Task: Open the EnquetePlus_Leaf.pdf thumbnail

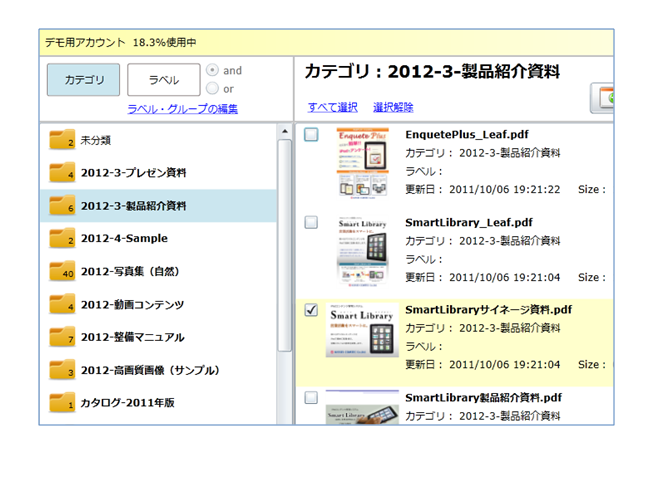Action: pos(363,163)
